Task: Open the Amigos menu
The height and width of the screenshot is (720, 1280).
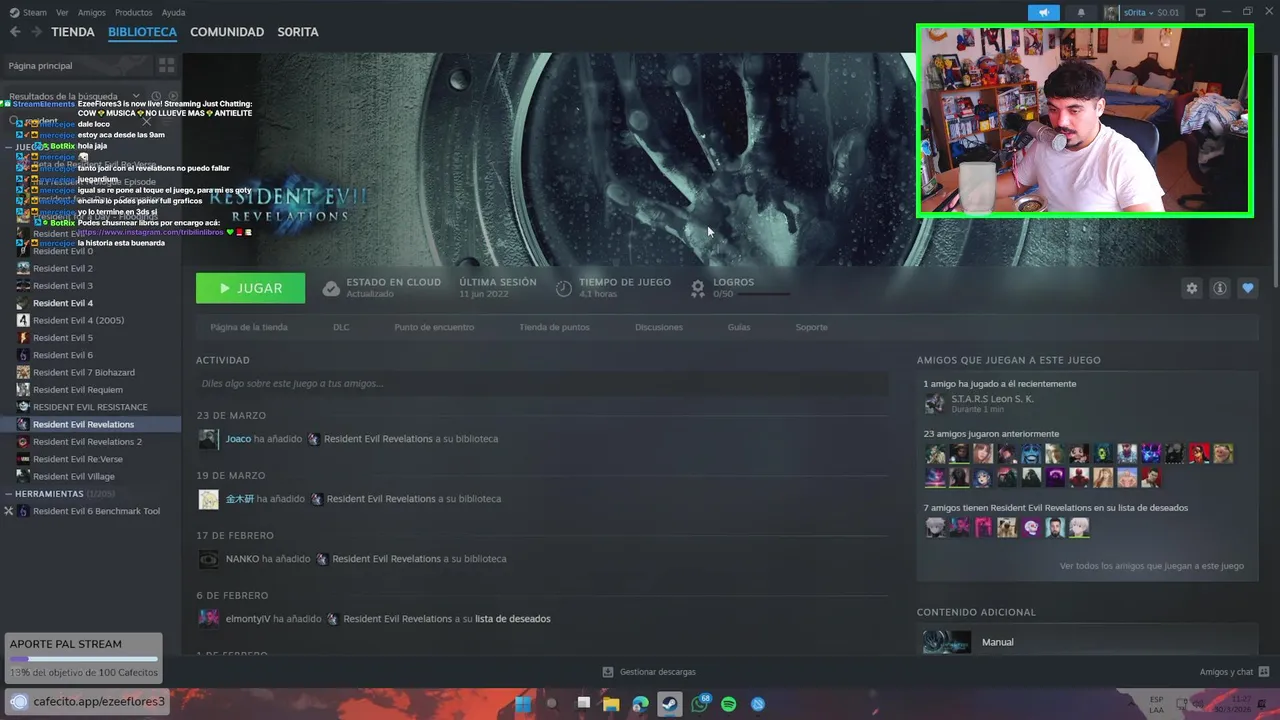Action: coord(92,12)
